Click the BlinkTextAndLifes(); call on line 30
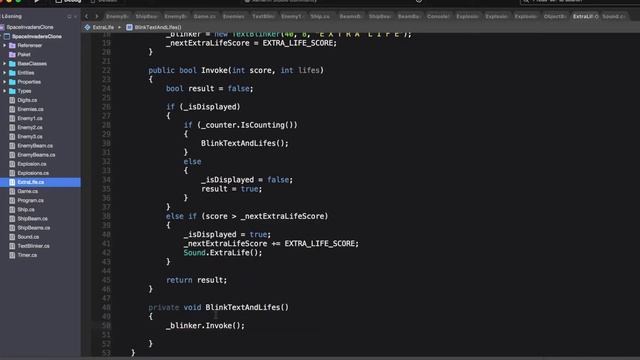640x360 pixels. pyautogui.click(x=244, y=143)
